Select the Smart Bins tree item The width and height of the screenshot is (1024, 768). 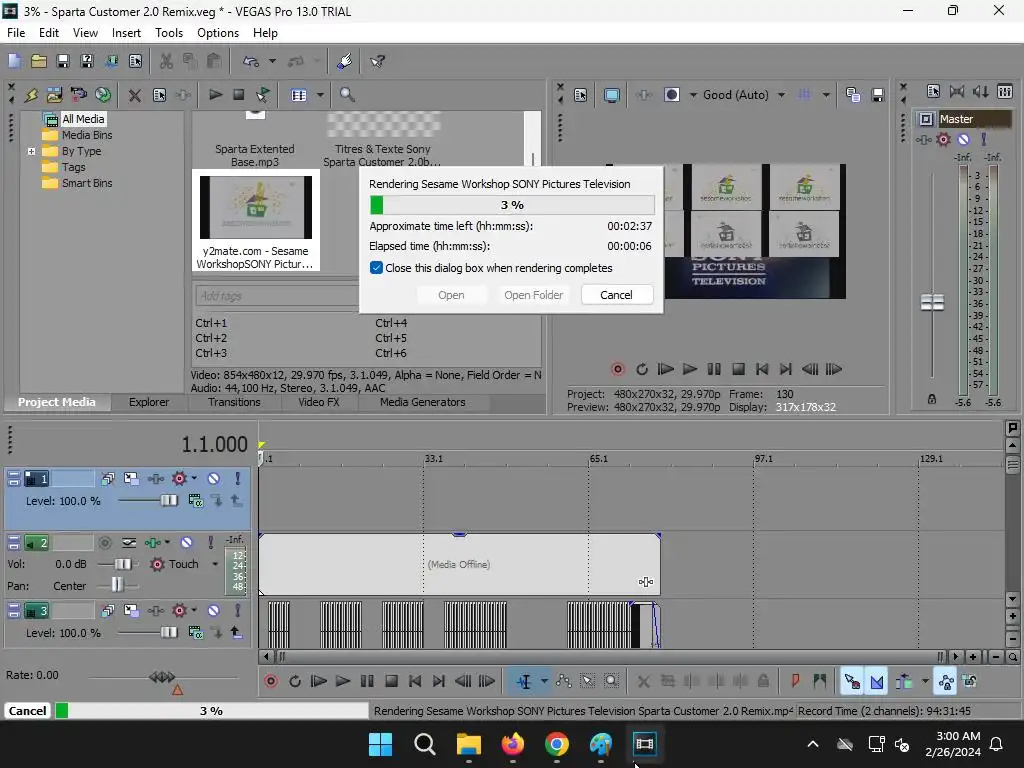tap(87, 184)
